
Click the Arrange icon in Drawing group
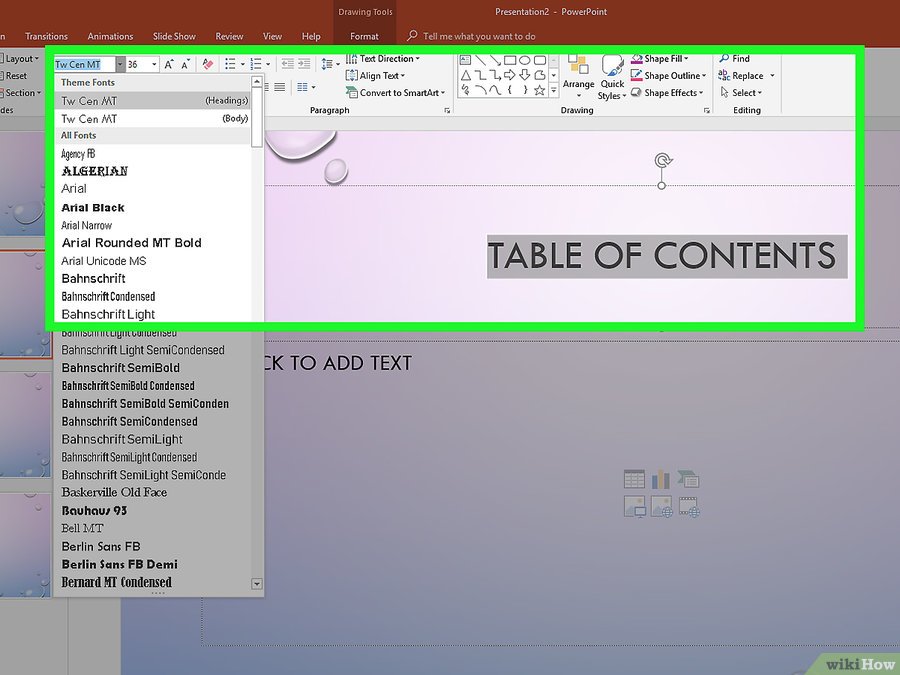578,72
